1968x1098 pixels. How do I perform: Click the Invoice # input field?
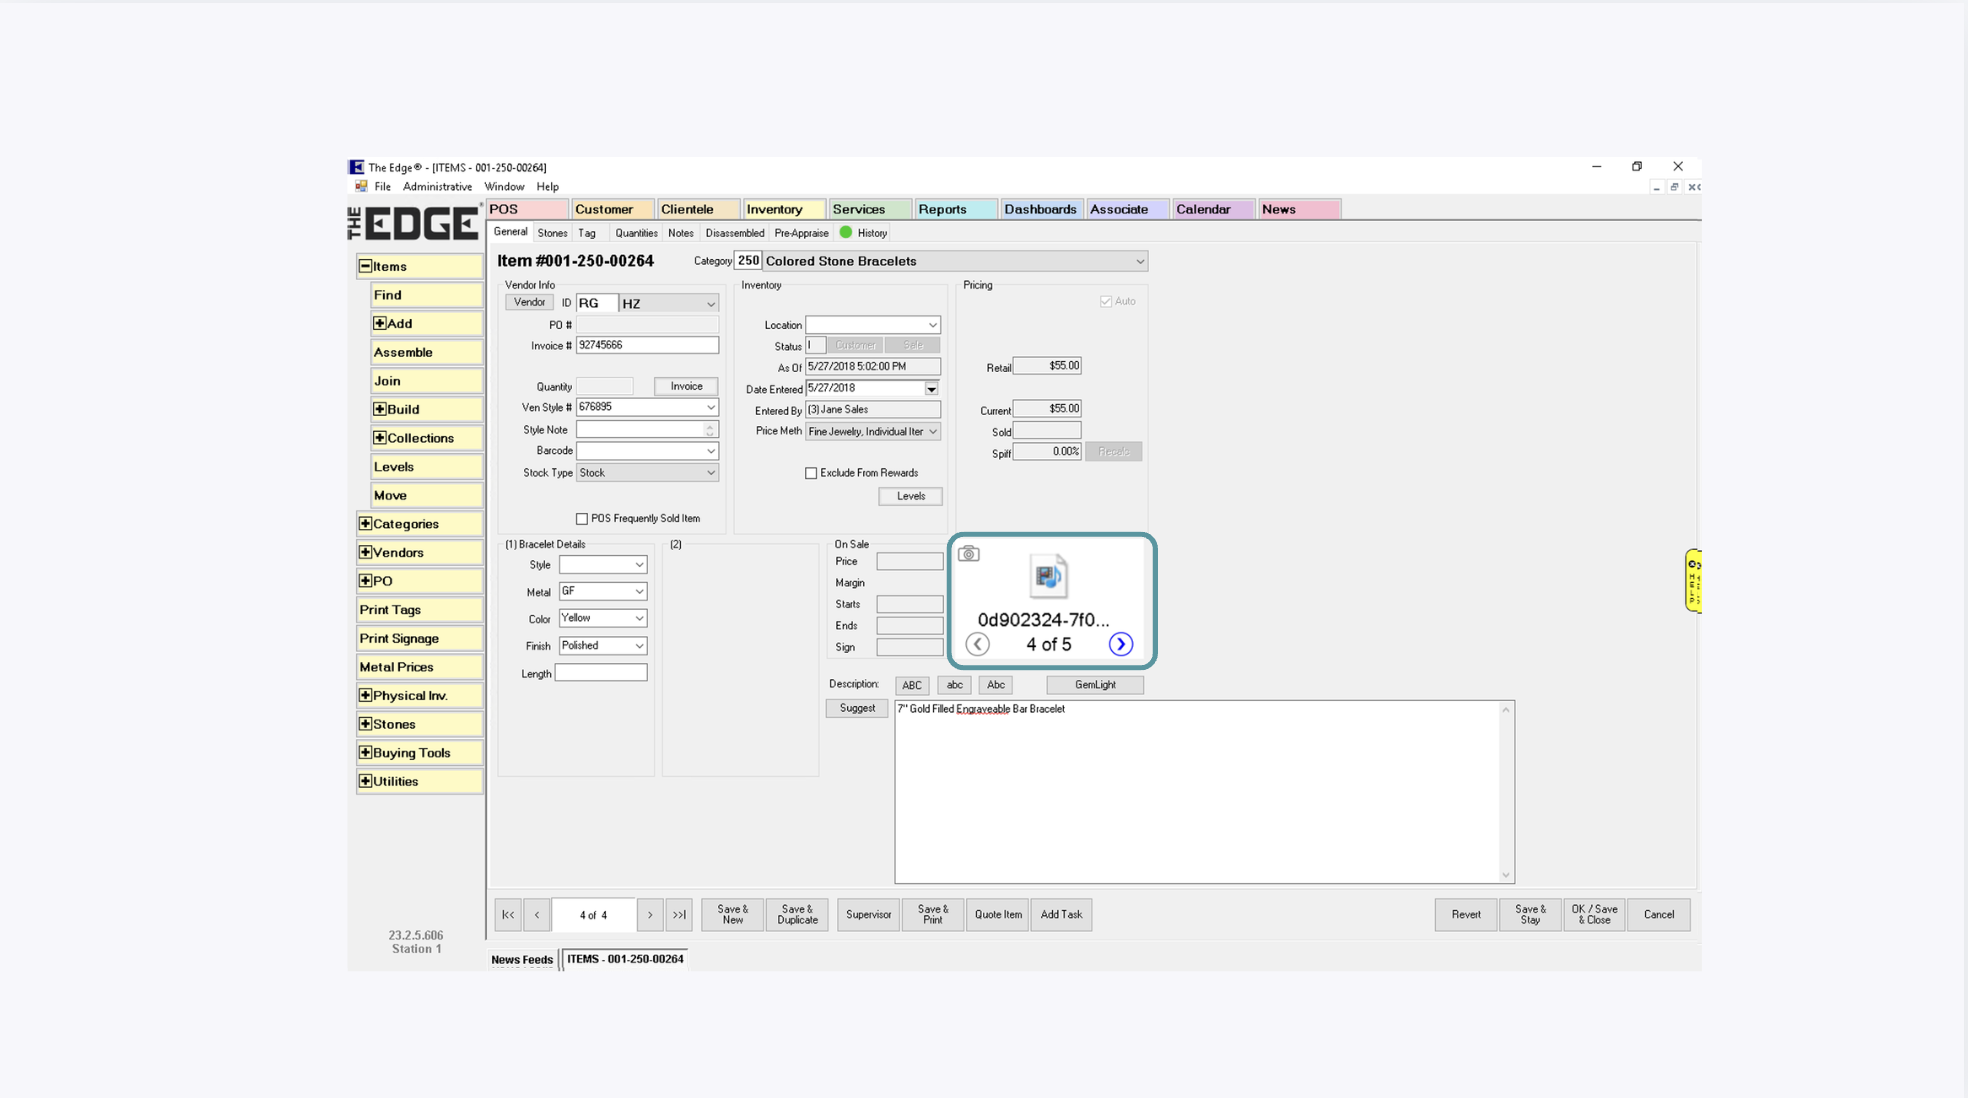[x=647, y=345]
